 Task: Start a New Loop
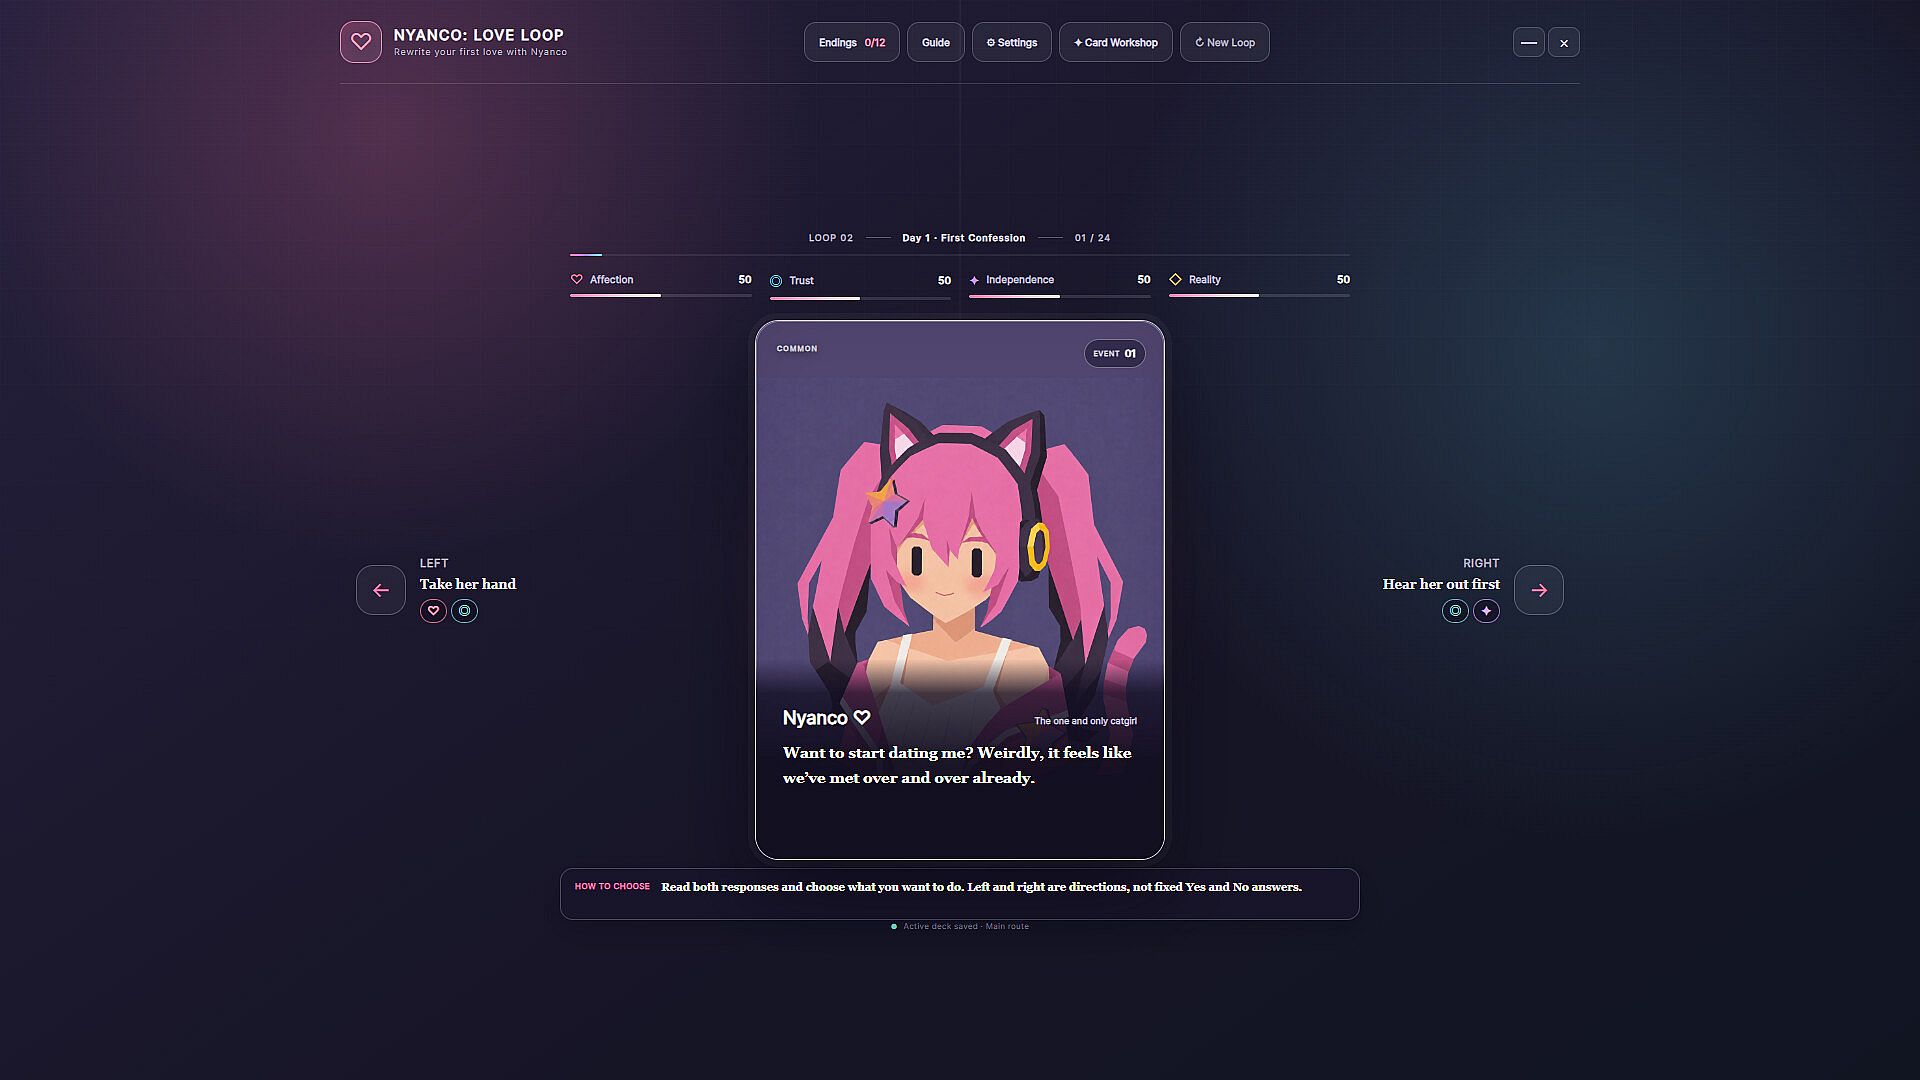pos(1224,42)
